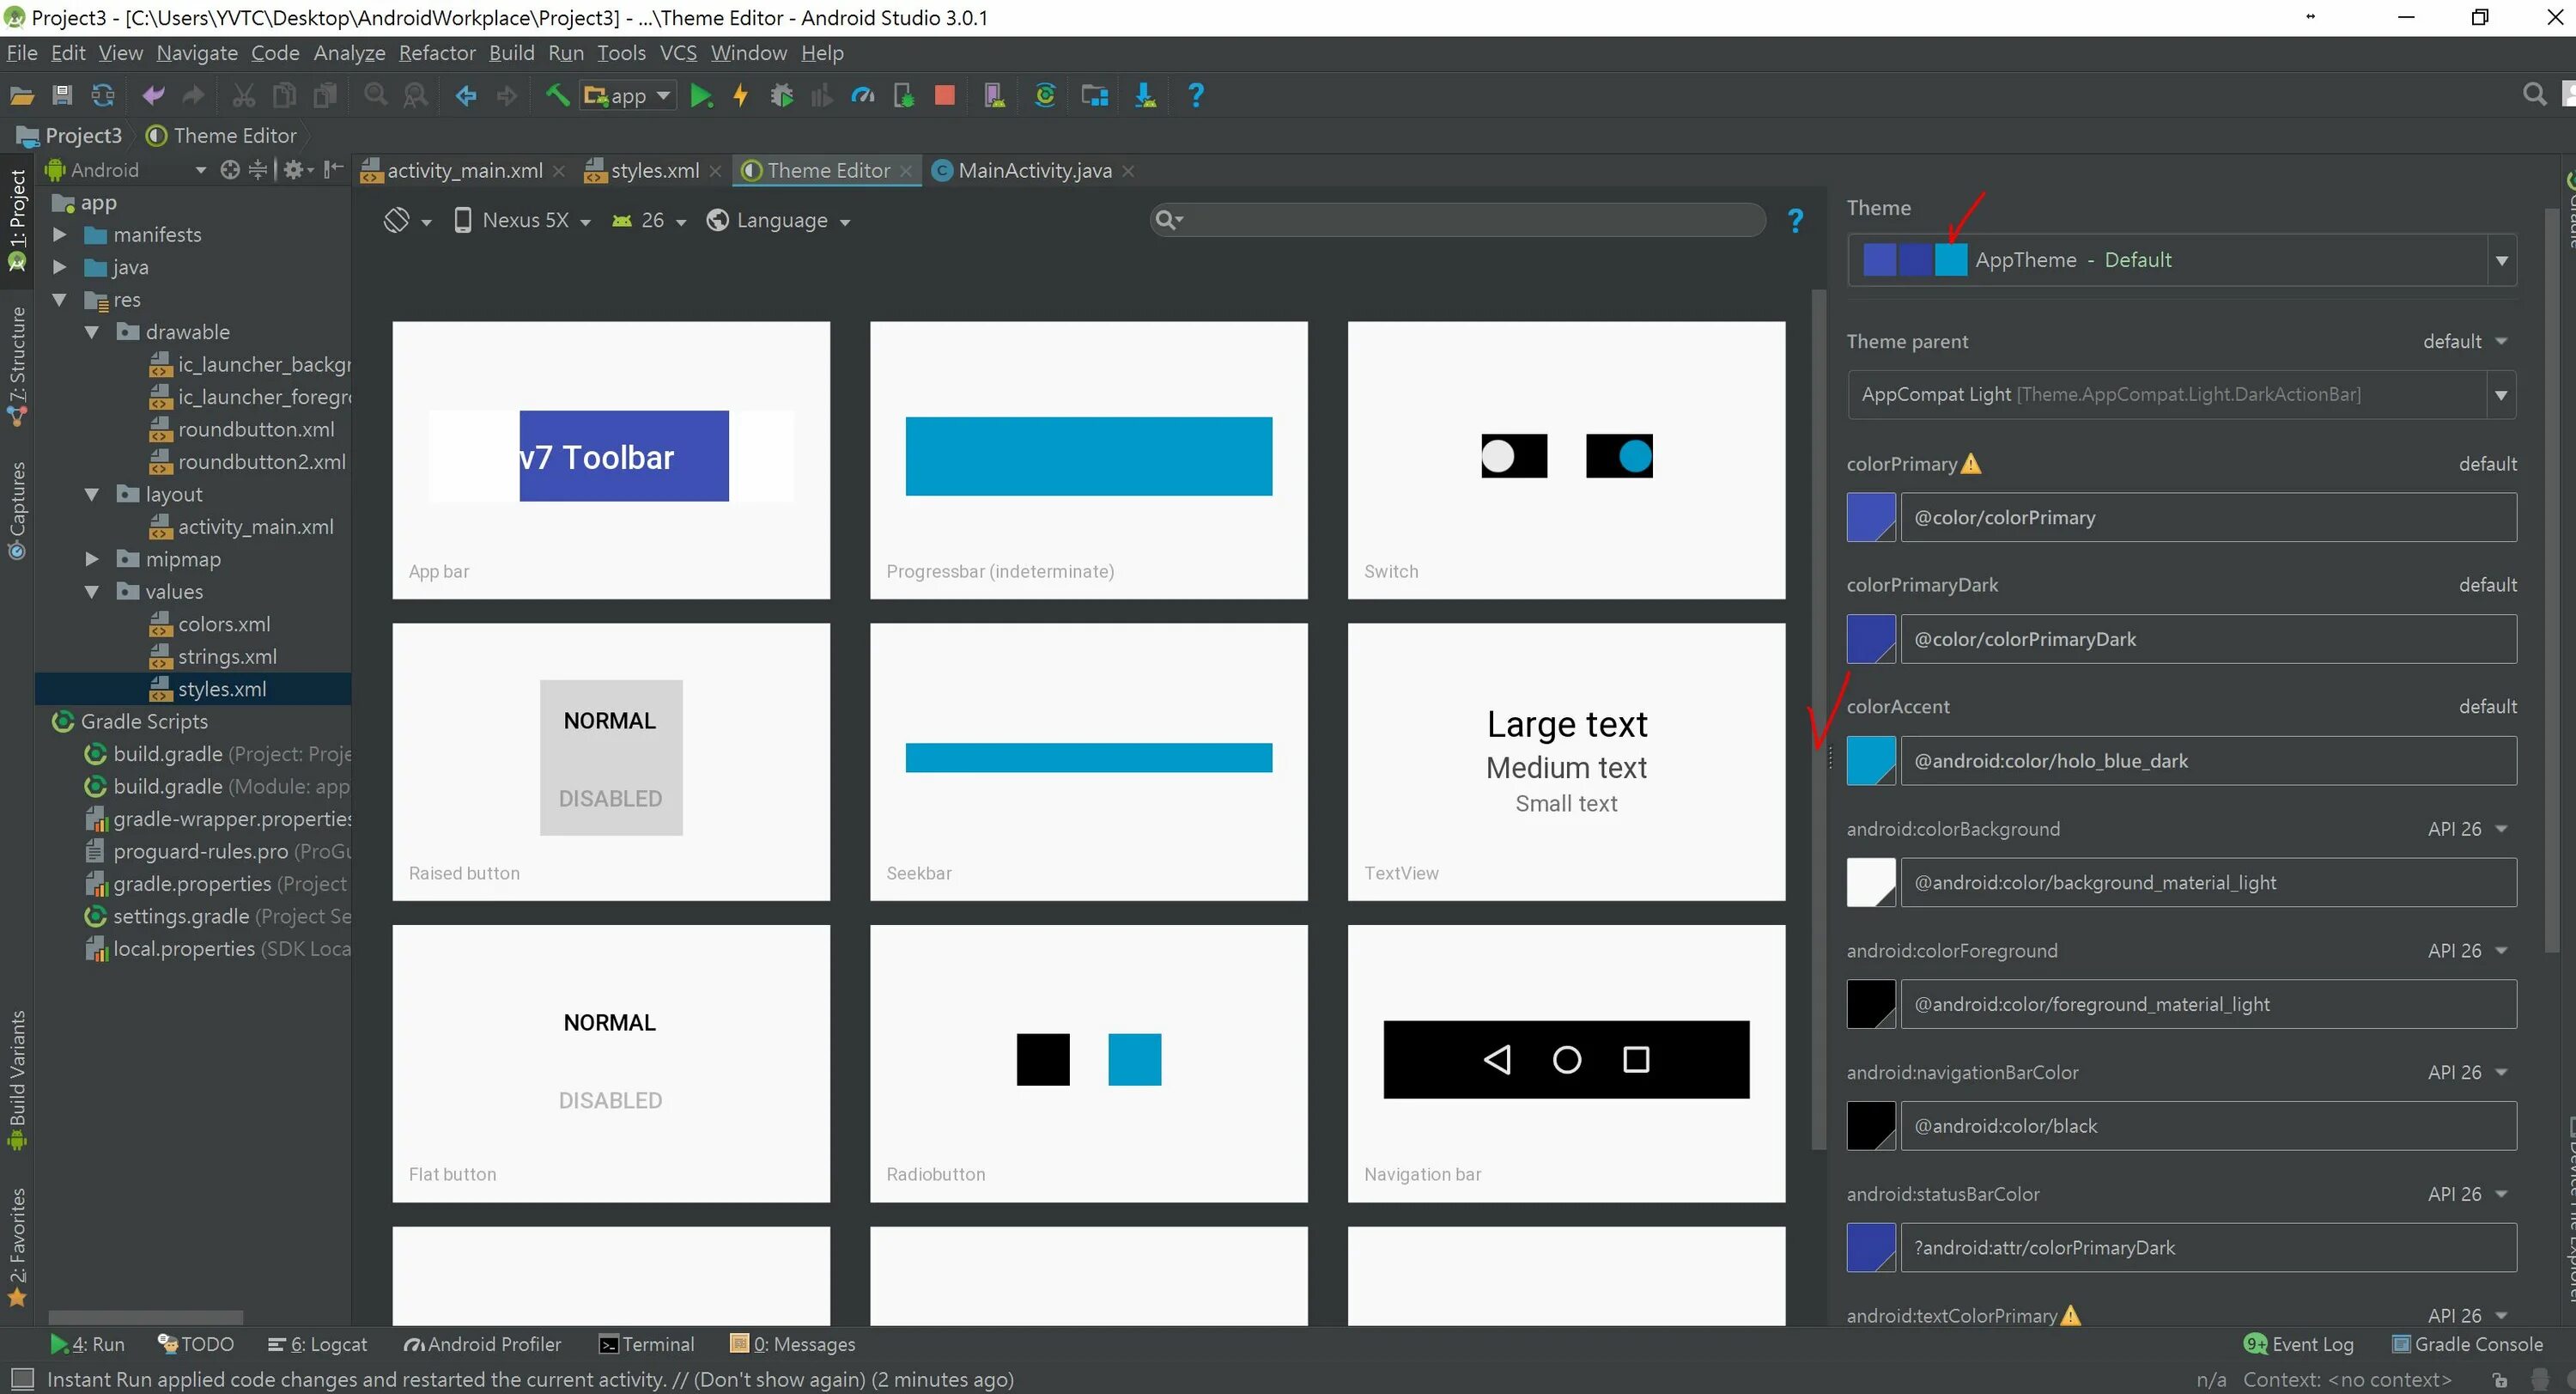Open the Event Log panel
The width and height of the screenshot is (2576, 1394).
(x=2299, y=1344)
